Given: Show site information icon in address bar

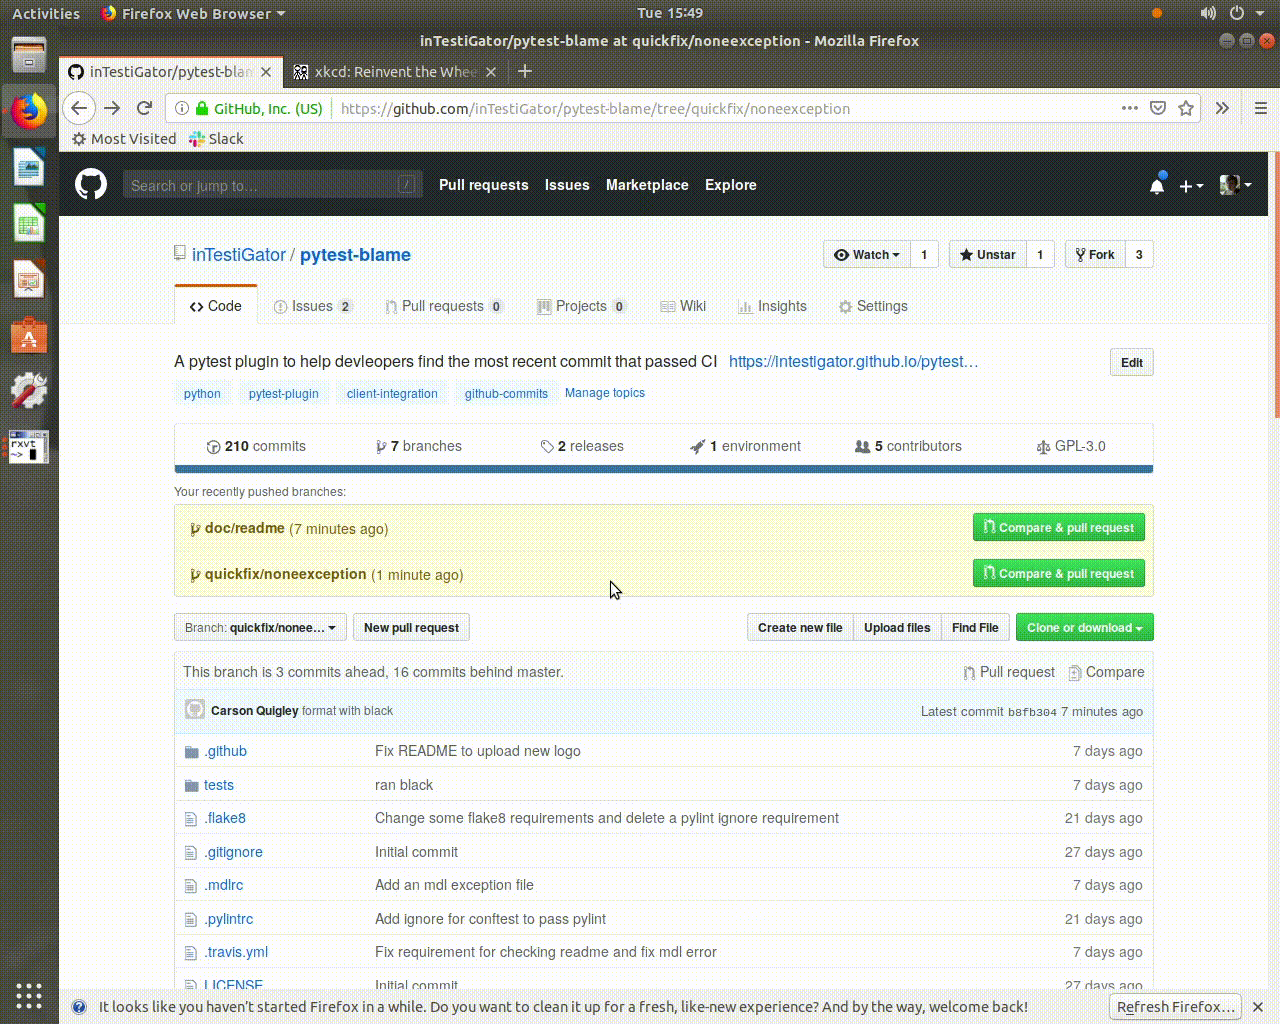Looking at the screenshot, I should (x=181, y=108).
